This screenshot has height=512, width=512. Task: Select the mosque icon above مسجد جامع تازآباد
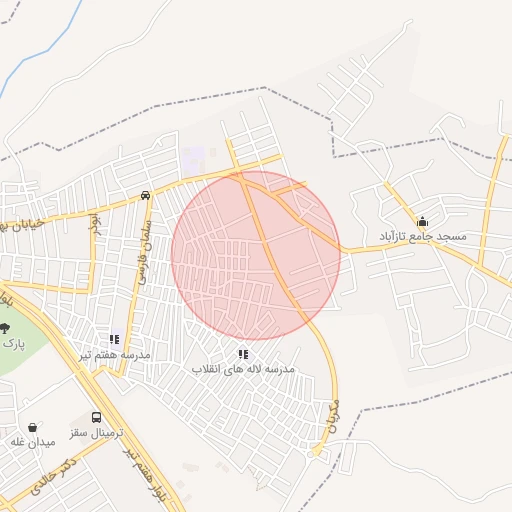click(422, 221)
